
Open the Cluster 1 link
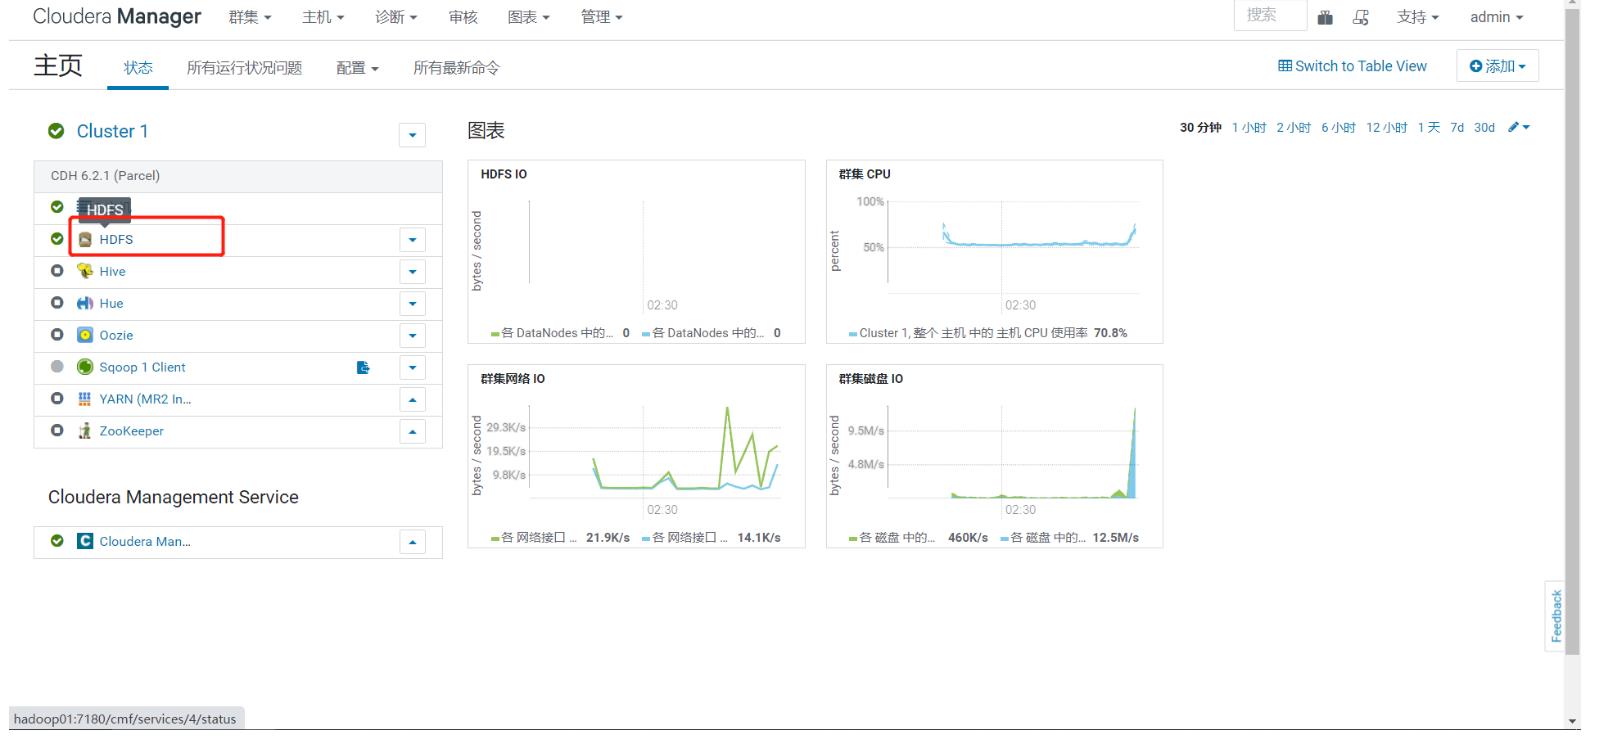coord(112,131)
